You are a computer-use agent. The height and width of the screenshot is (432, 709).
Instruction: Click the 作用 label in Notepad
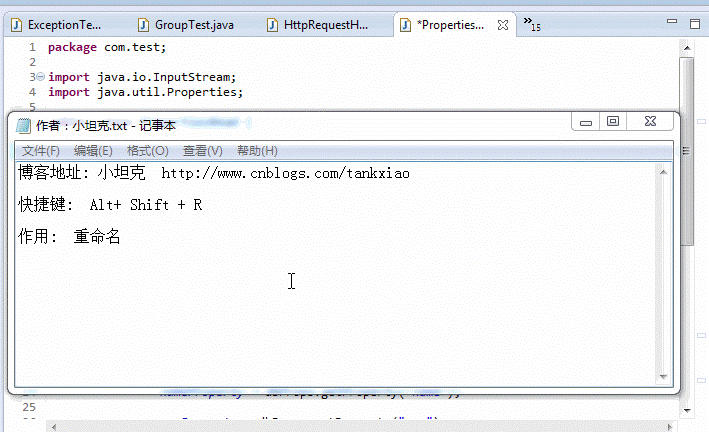tap(33, 236)
